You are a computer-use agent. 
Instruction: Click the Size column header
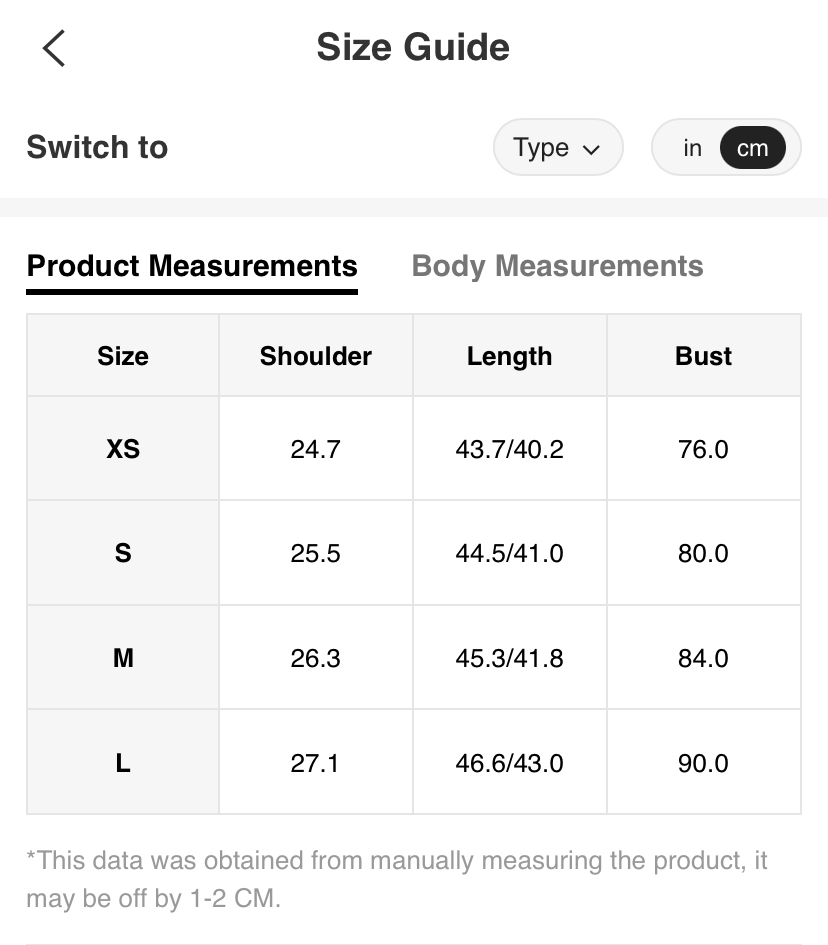tap(123, 356)
